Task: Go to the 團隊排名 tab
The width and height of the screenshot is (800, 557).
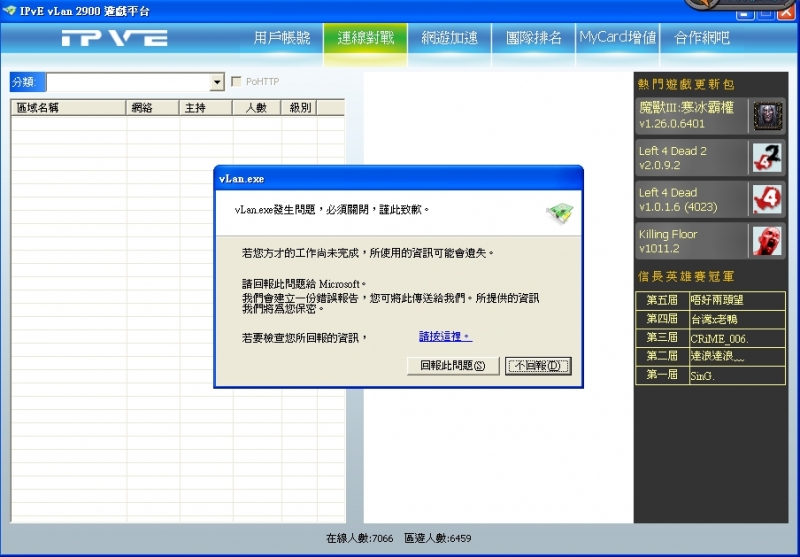Action: point(534,38)
